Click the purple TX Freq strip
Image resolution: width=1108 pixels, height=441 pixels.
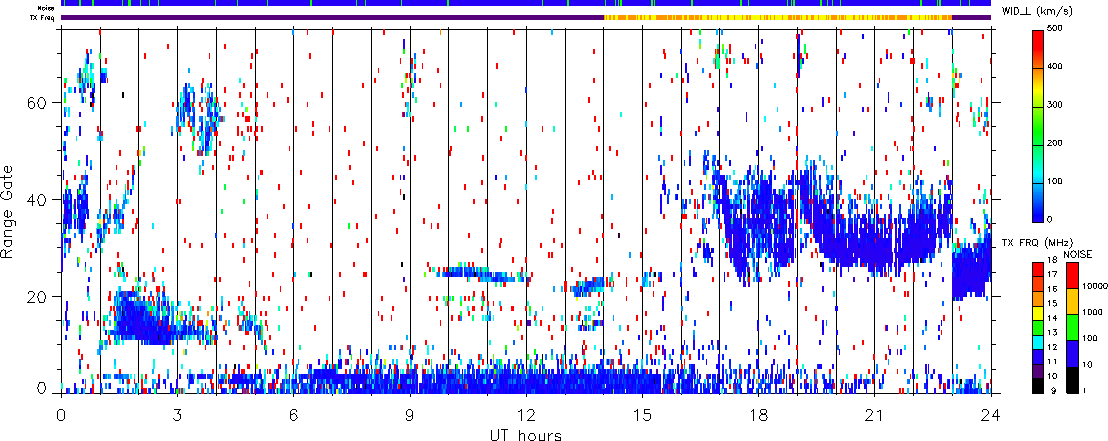(330, 17)
